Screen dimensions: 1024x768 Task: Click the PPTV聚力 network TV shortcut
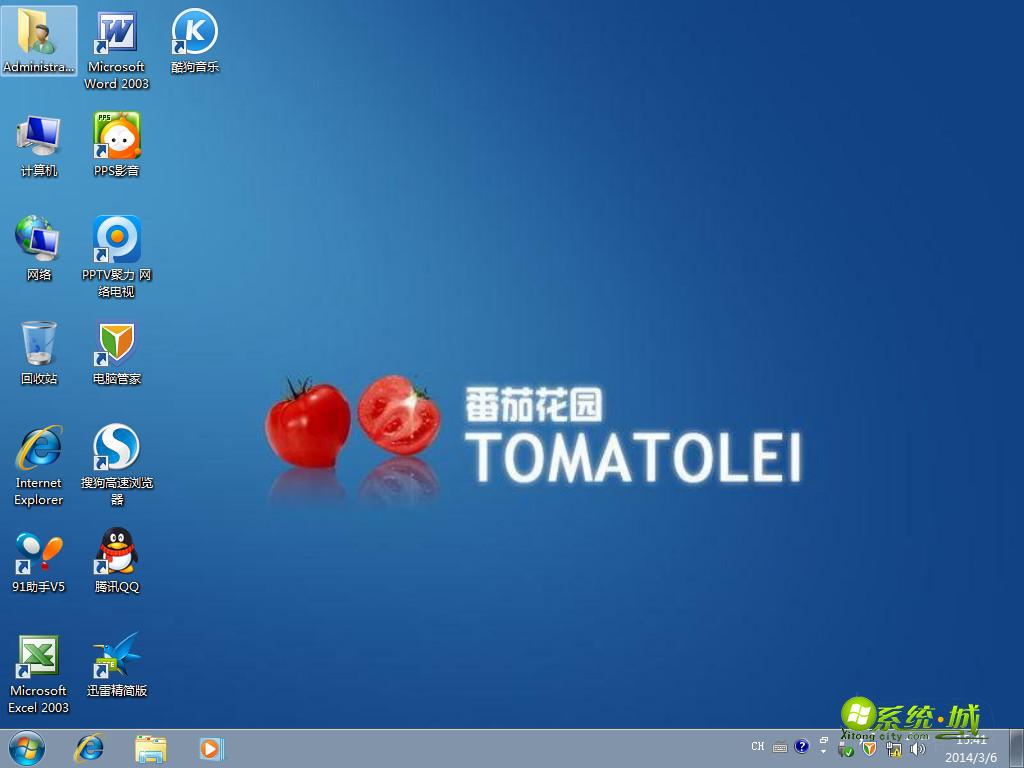(117, 240)
